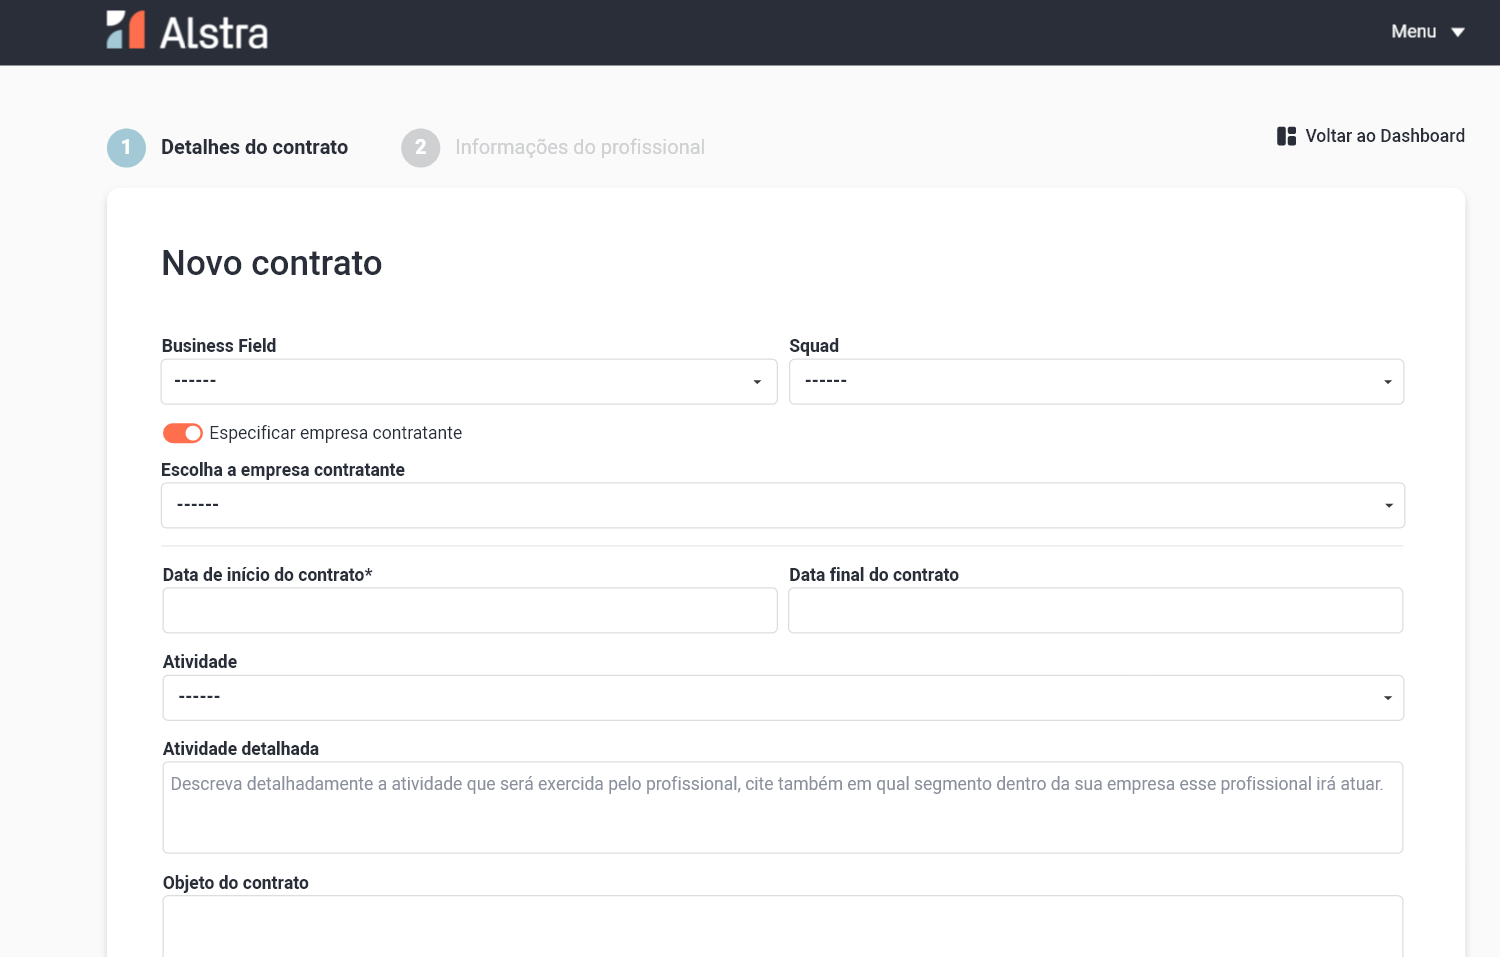Image resolution: width=1500 pixels, height=957 pixels.
Task: Click the Alstra logo icon
Action: 126,30
